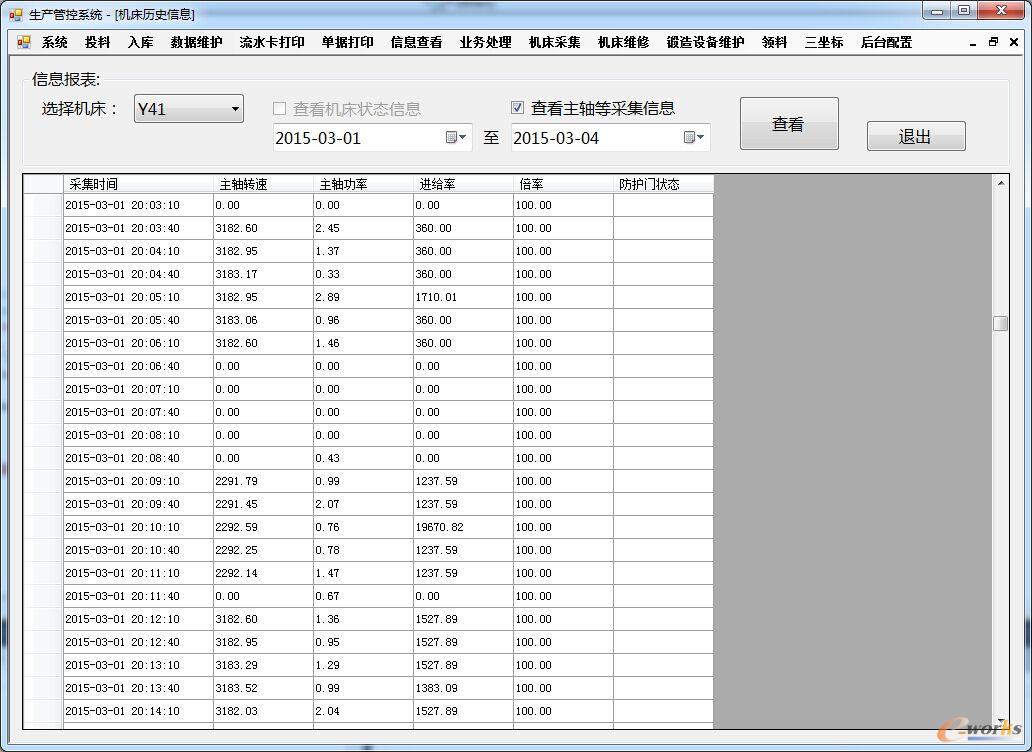Select spindle speed cell 2291.79
Screen dimensions: 1032x752
[x=263, y=482]
